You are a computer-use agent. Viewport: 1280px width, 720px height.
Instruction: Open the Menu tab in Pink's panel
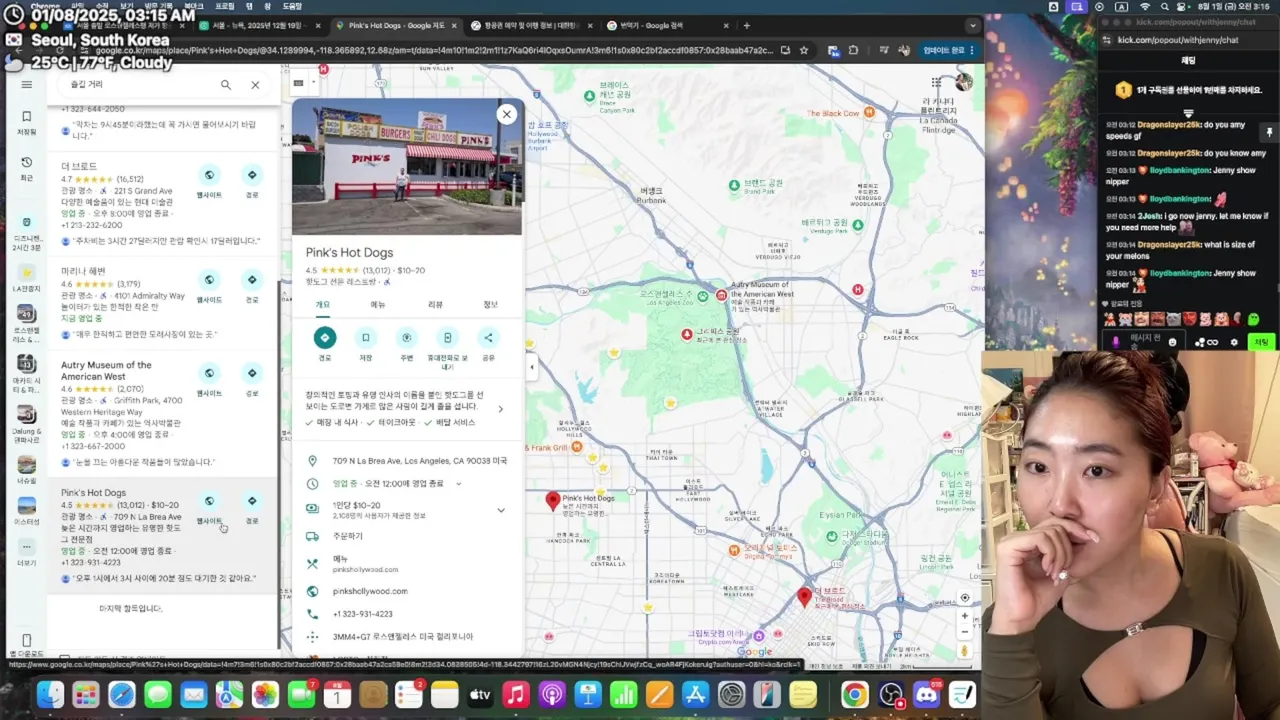point(378,305)
